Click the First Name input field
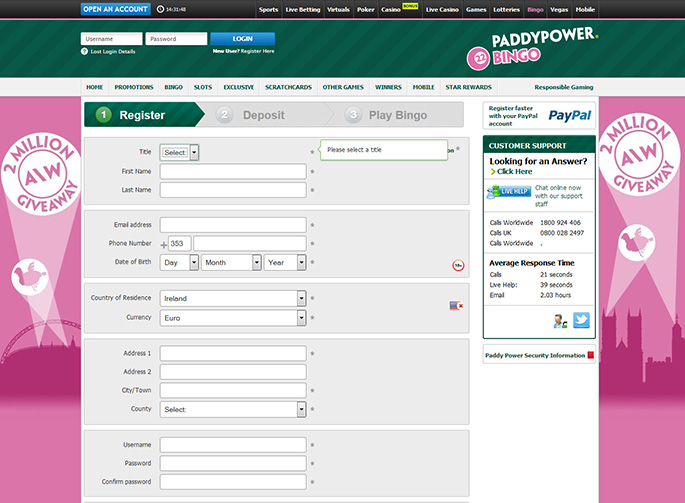685x503 pixels. (x=233, y=172)
